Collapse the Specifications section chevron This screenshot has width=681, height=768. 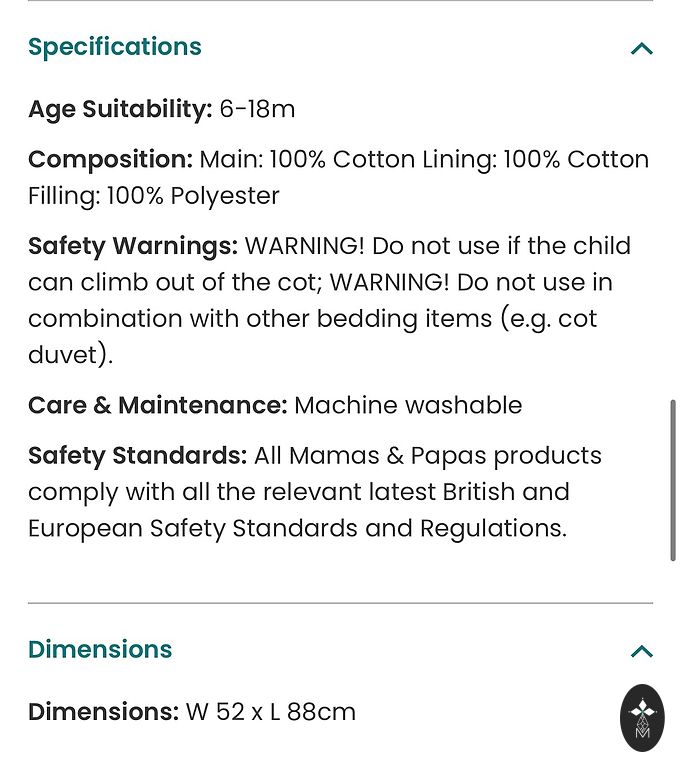coord(642,48)
